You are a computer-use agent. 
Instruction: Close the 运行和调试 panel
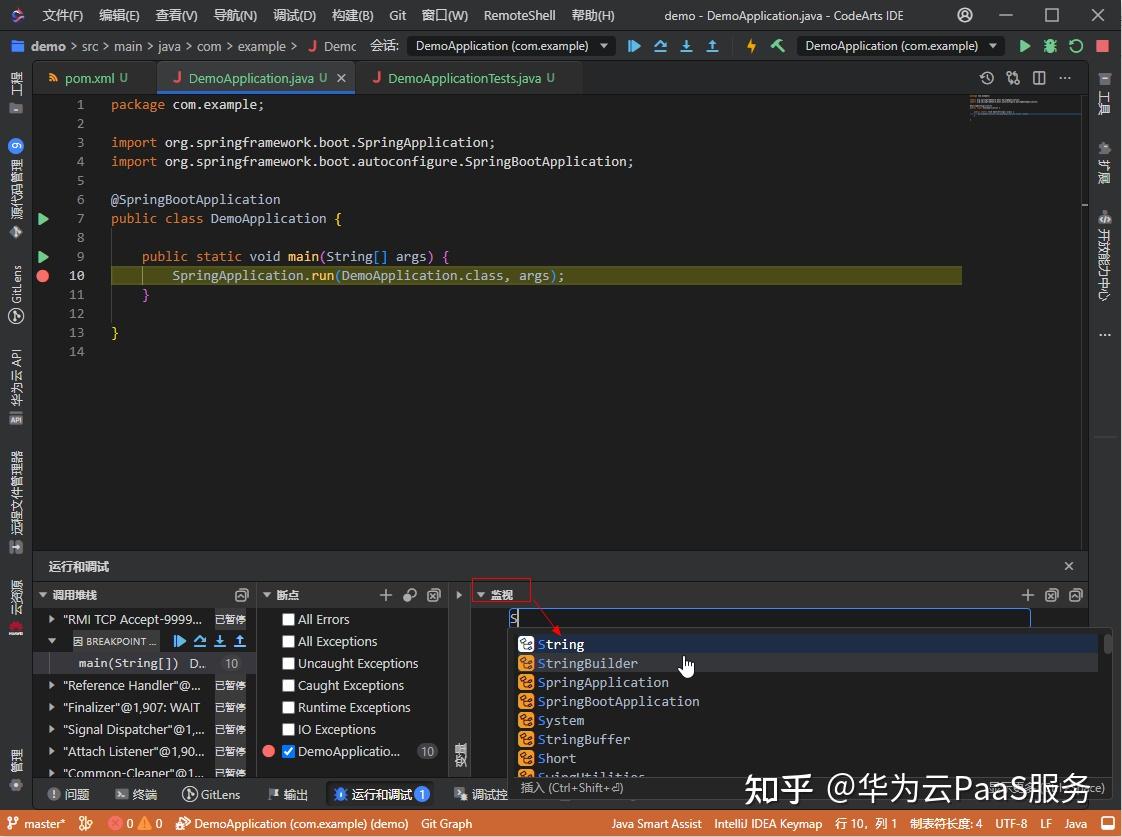[1069, 567]
